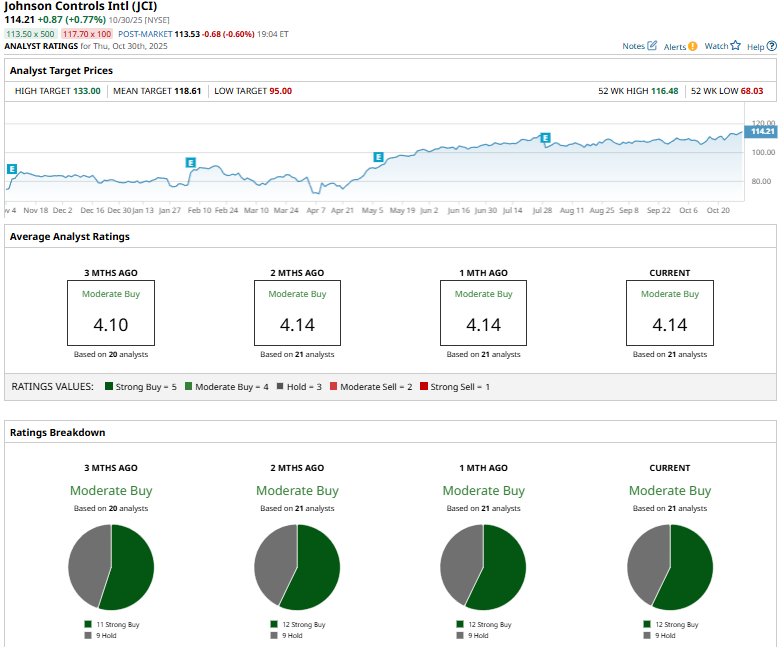Select the earnings E marker near May 5
781x647 pixels.
(378, 157)
